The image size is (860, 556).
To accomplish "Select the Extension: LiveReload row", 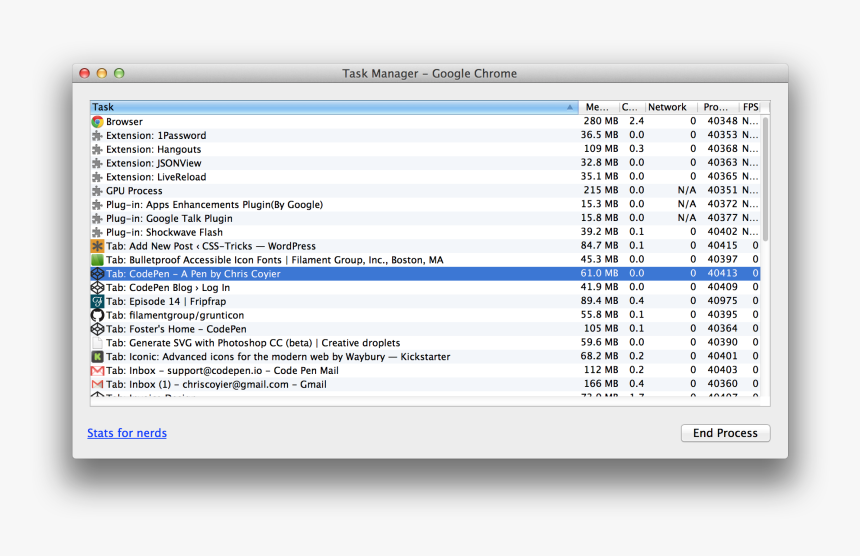I will point(425,177).
